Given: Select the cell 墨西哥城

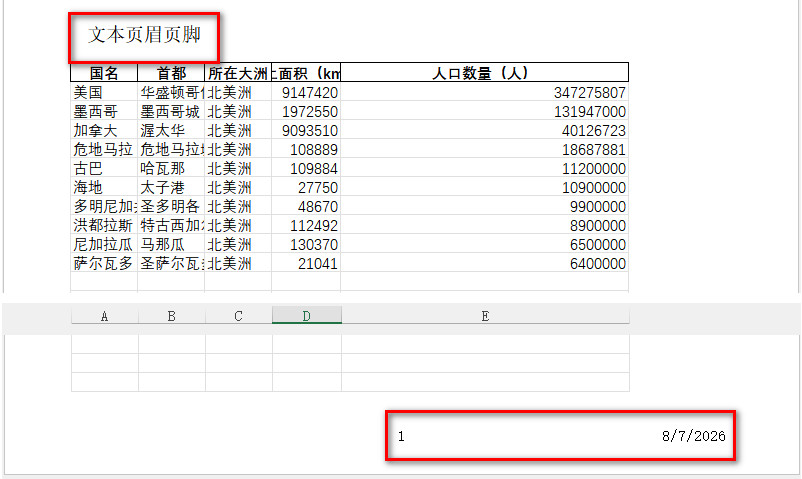Looking at the screenshot, I should [x=171, y=112].
